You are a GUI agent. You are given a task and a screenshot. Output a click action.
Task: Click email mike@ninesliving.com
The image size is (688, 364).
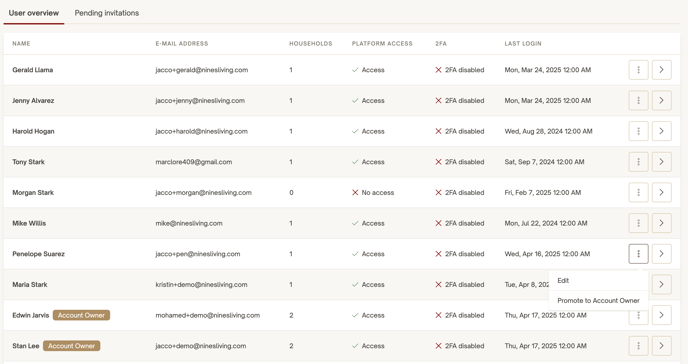coord(189,223)
